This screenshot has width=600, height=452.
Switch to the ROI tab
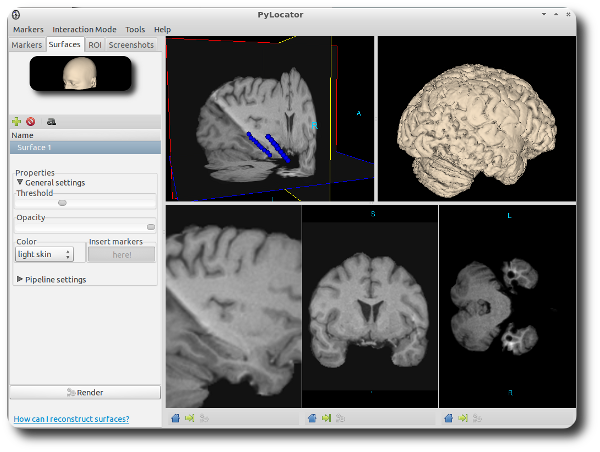95,45
